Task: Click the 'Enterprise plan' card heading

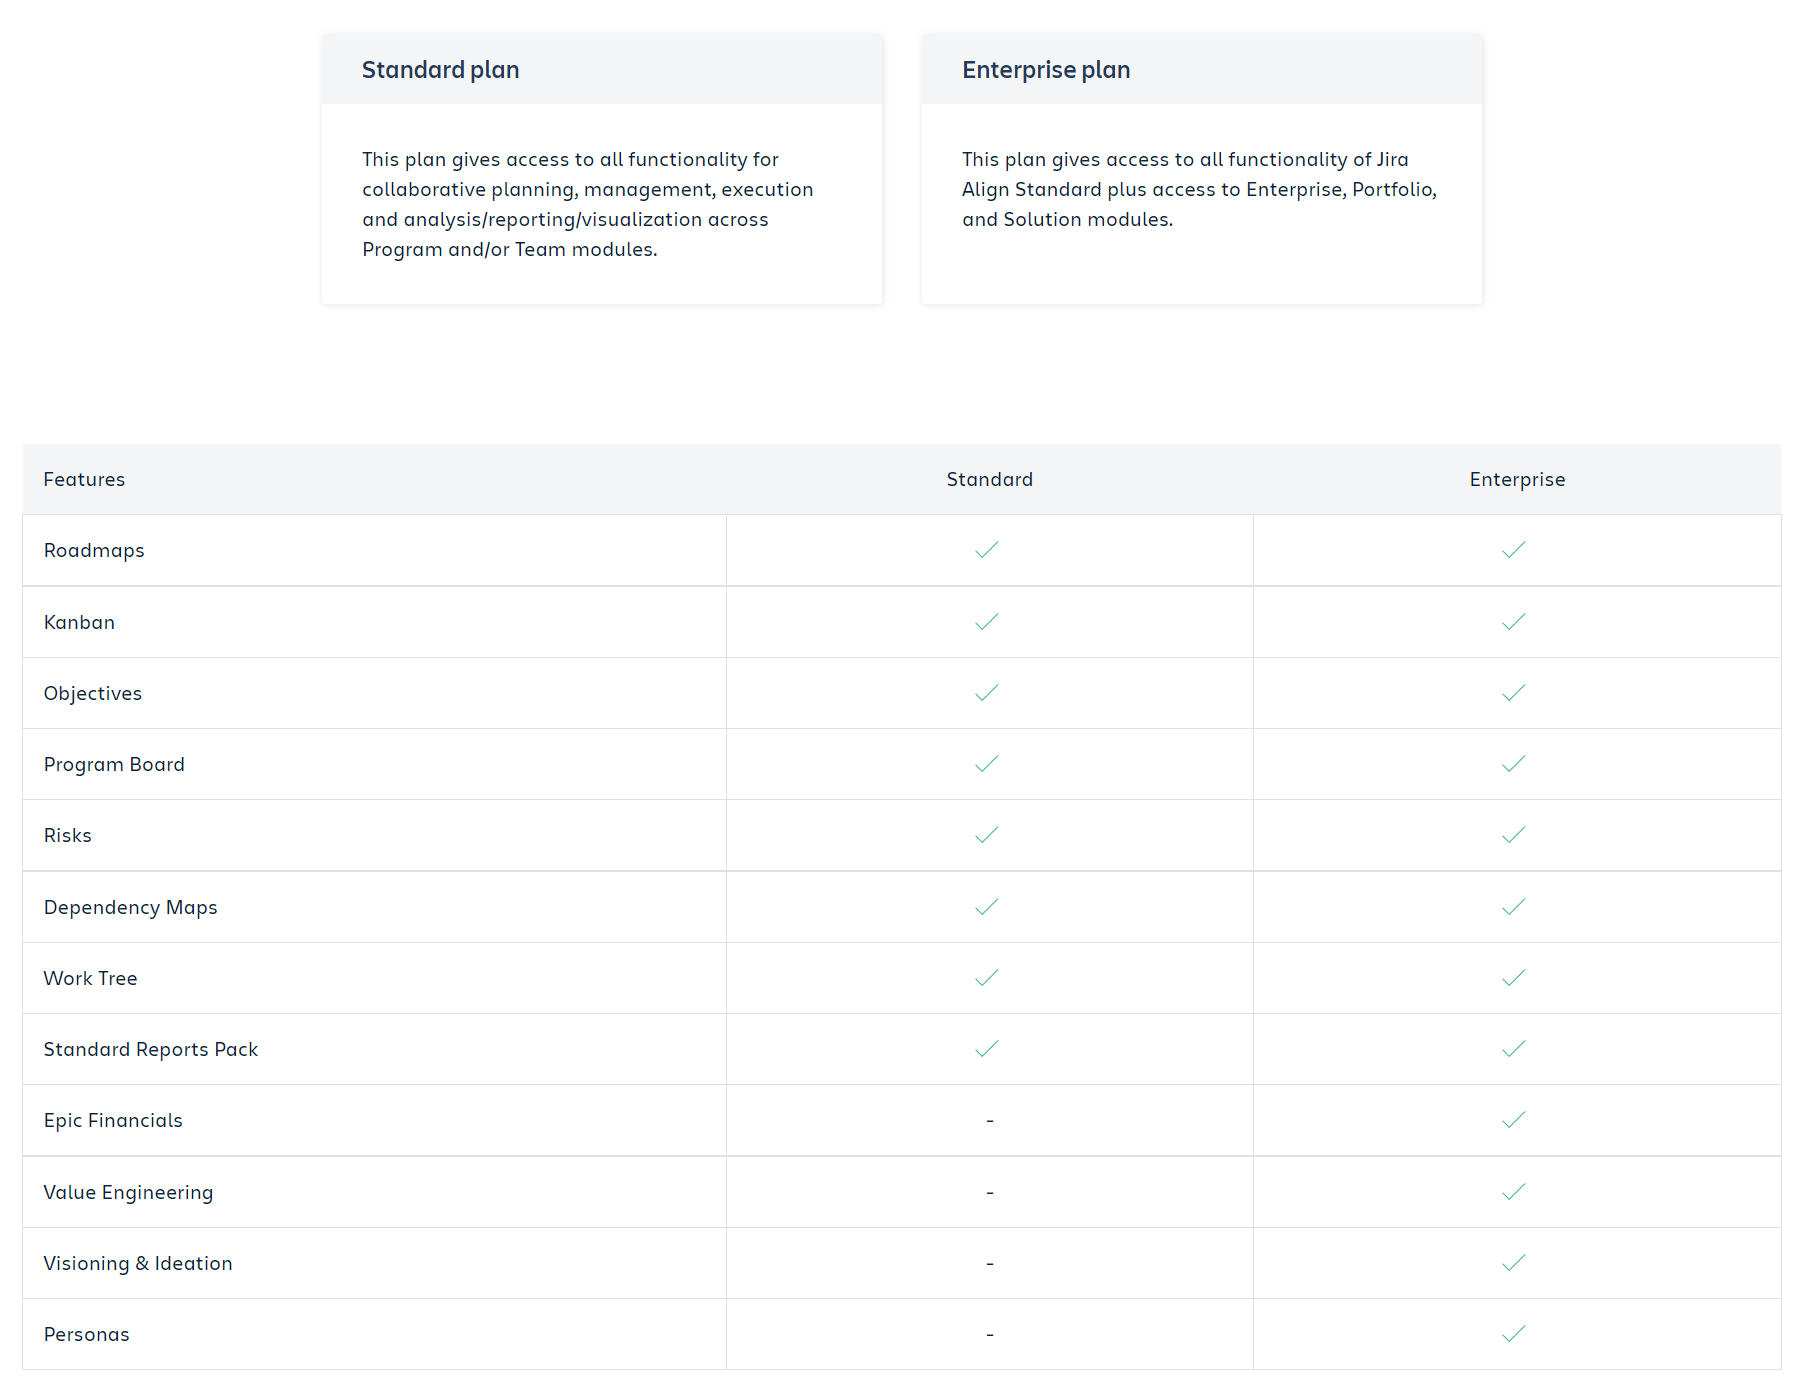Action: tap(1046, 70)
